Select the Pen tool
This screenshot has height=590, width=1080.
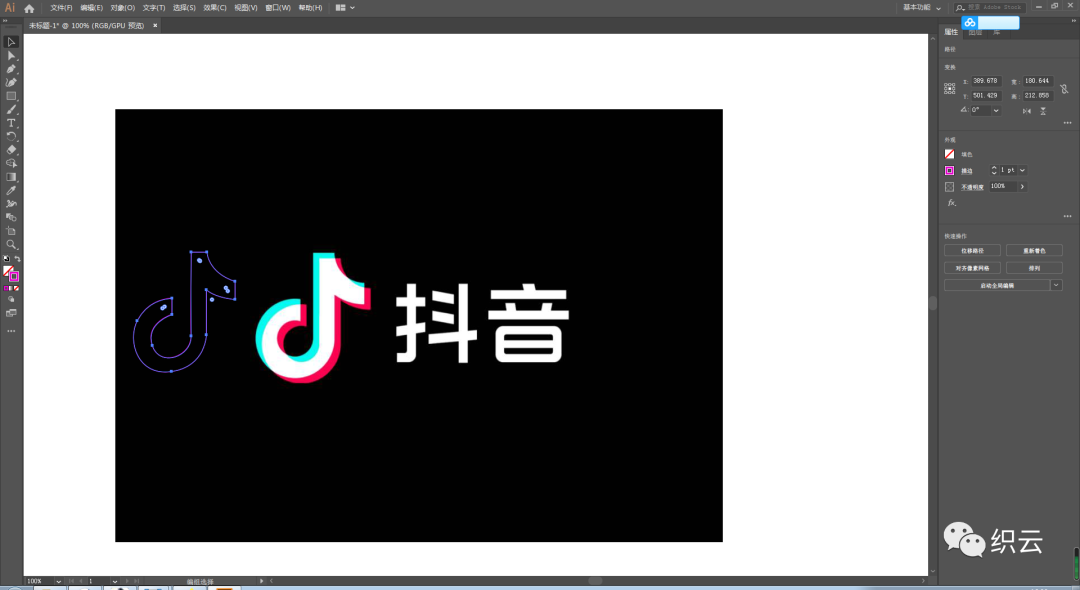(11, 69)
